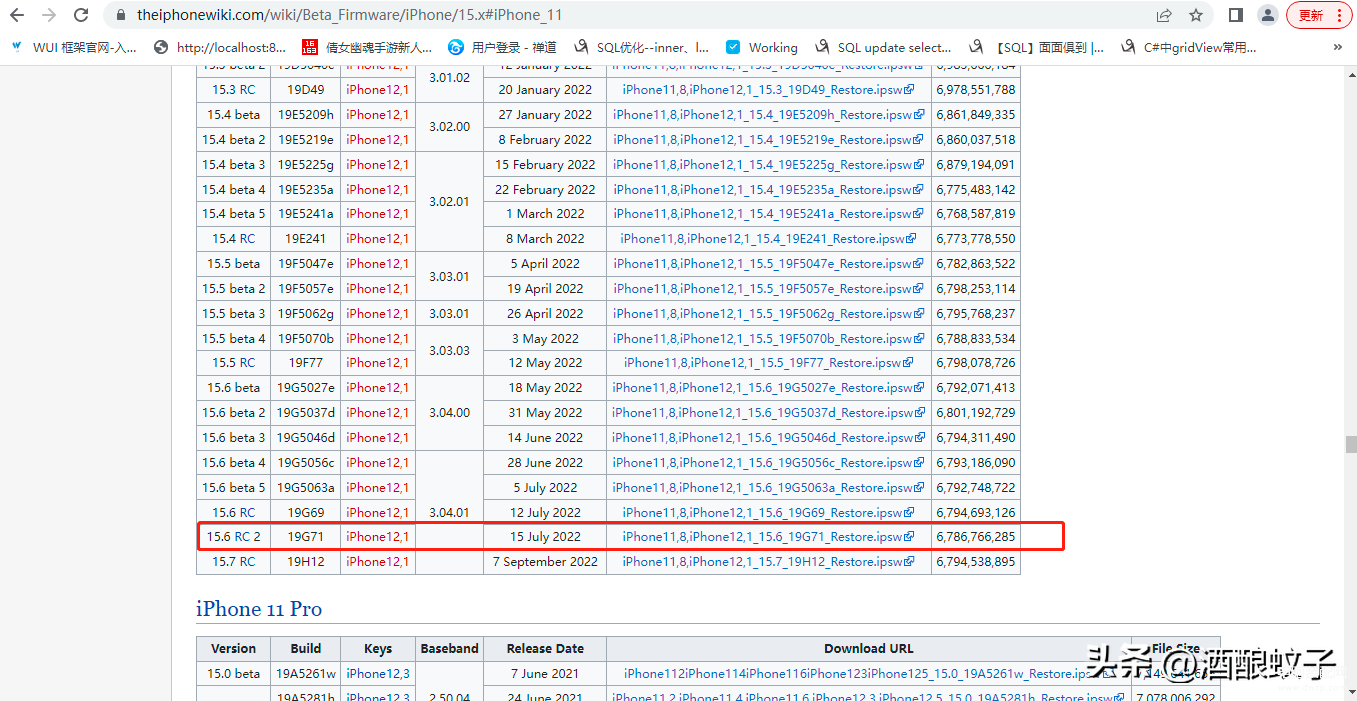Select the baseband value "3.04.00"
This screenshot has height=701, width=1357.
click(x=449, y=412)
